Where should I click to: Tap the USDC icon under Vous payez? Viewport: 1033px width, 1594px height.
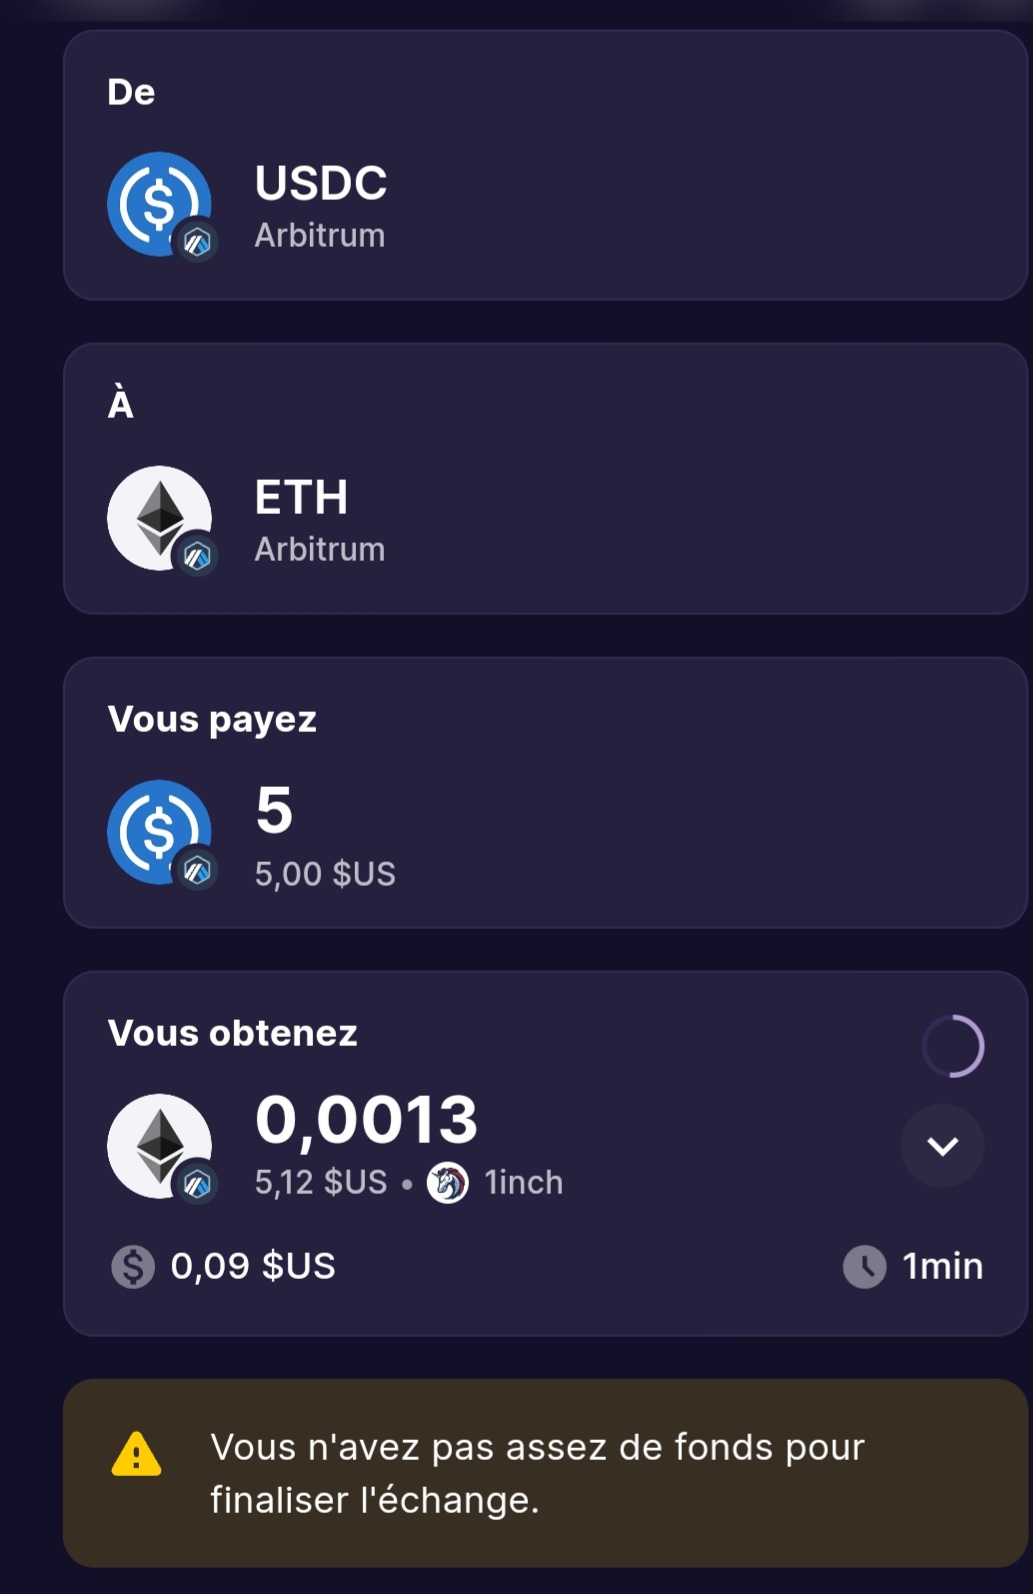coord(159,832)
